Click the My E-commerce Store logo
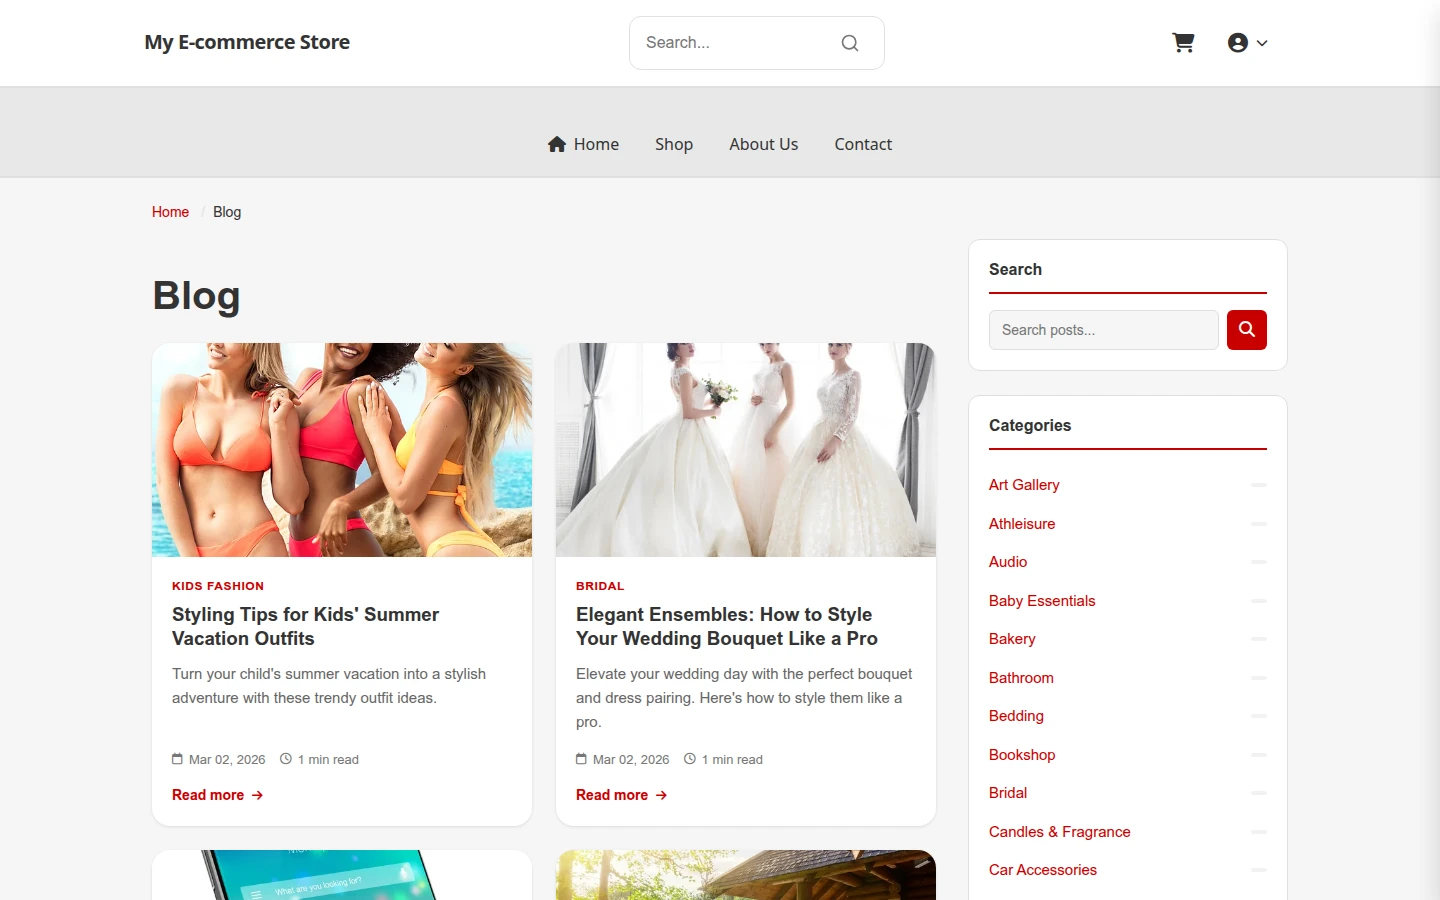This screenshot has width=1440, height=900. pos(247,42)
